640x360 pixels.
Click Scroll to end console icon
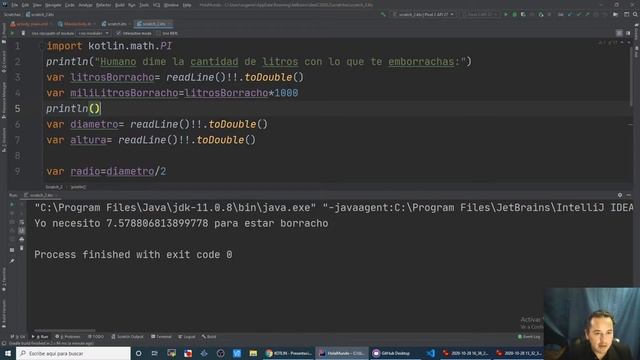(22, 231)
